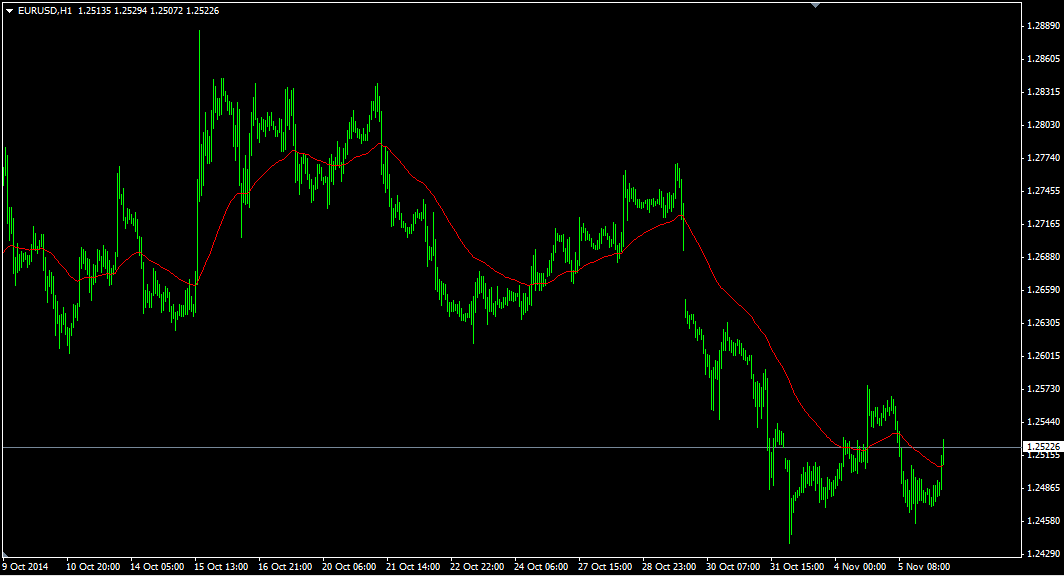This screenshot has width=1064, height=576.
Task: Click the 1.26305 price scale label
Action: pos(1043,323)
